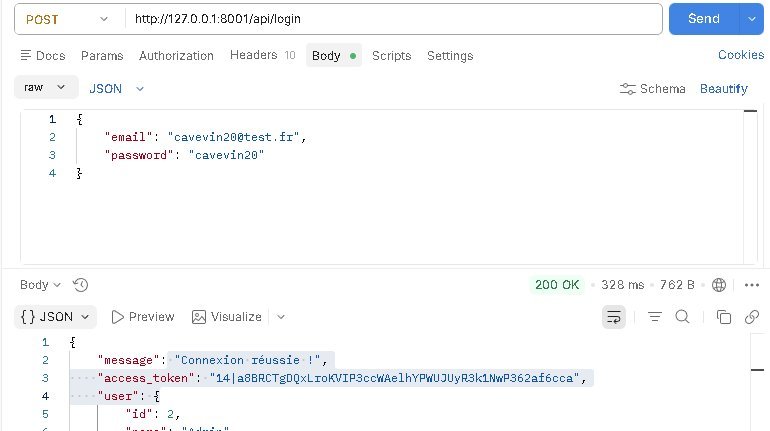Open the response Body dropdown
The height and width of the screenshot is (431, 770).
[x=40, y=285]
